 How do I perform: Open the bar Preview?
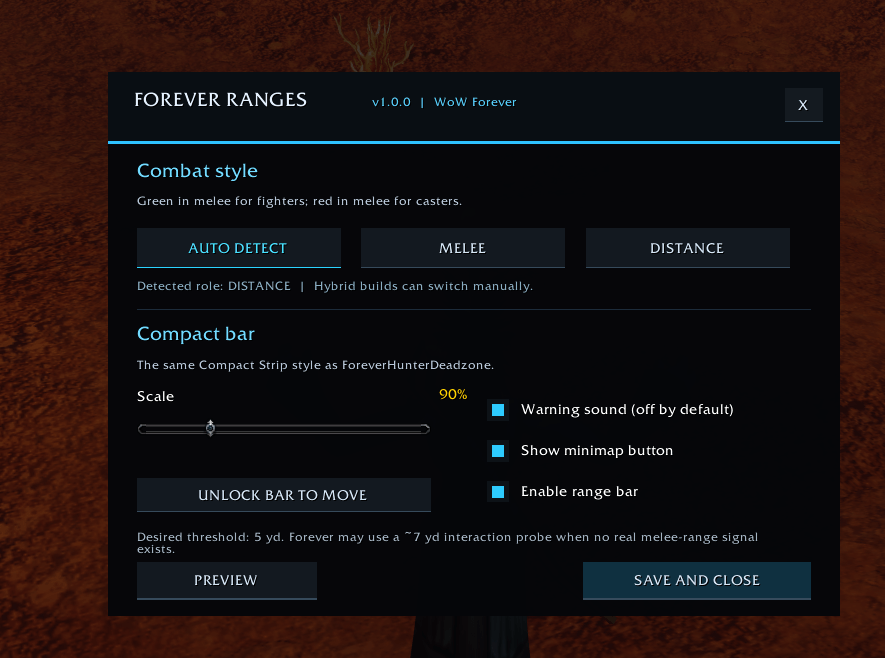226,580
